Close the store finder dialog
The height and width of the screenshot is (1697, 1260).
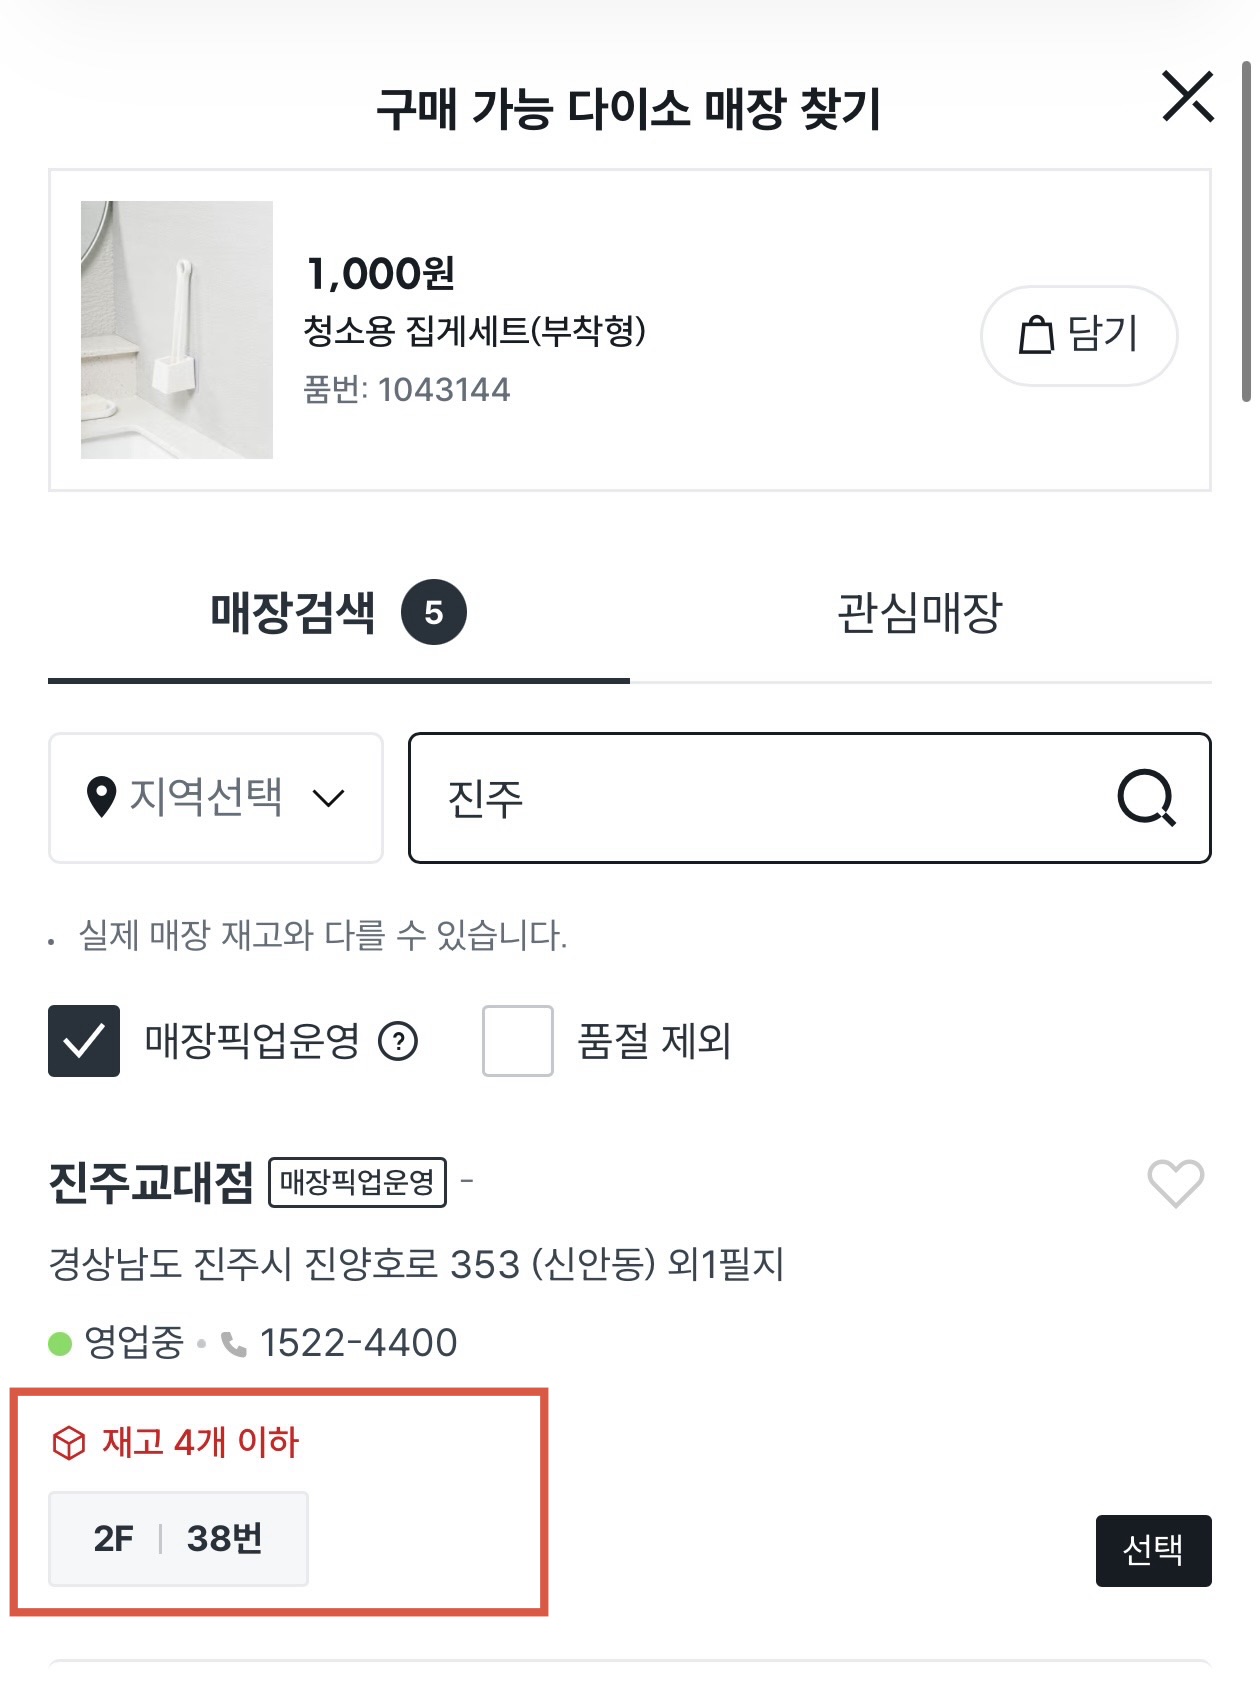tap(1187, 97)
